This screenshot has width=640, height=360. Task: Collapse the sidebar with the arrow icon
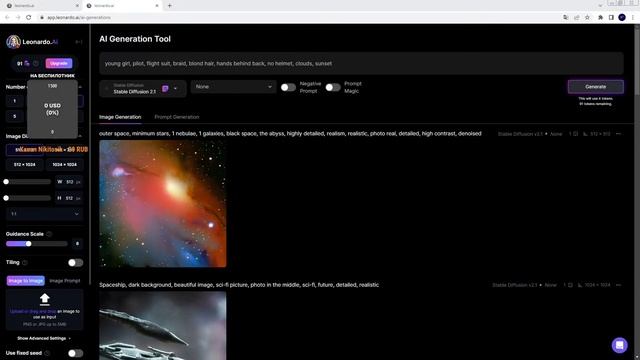79,42
